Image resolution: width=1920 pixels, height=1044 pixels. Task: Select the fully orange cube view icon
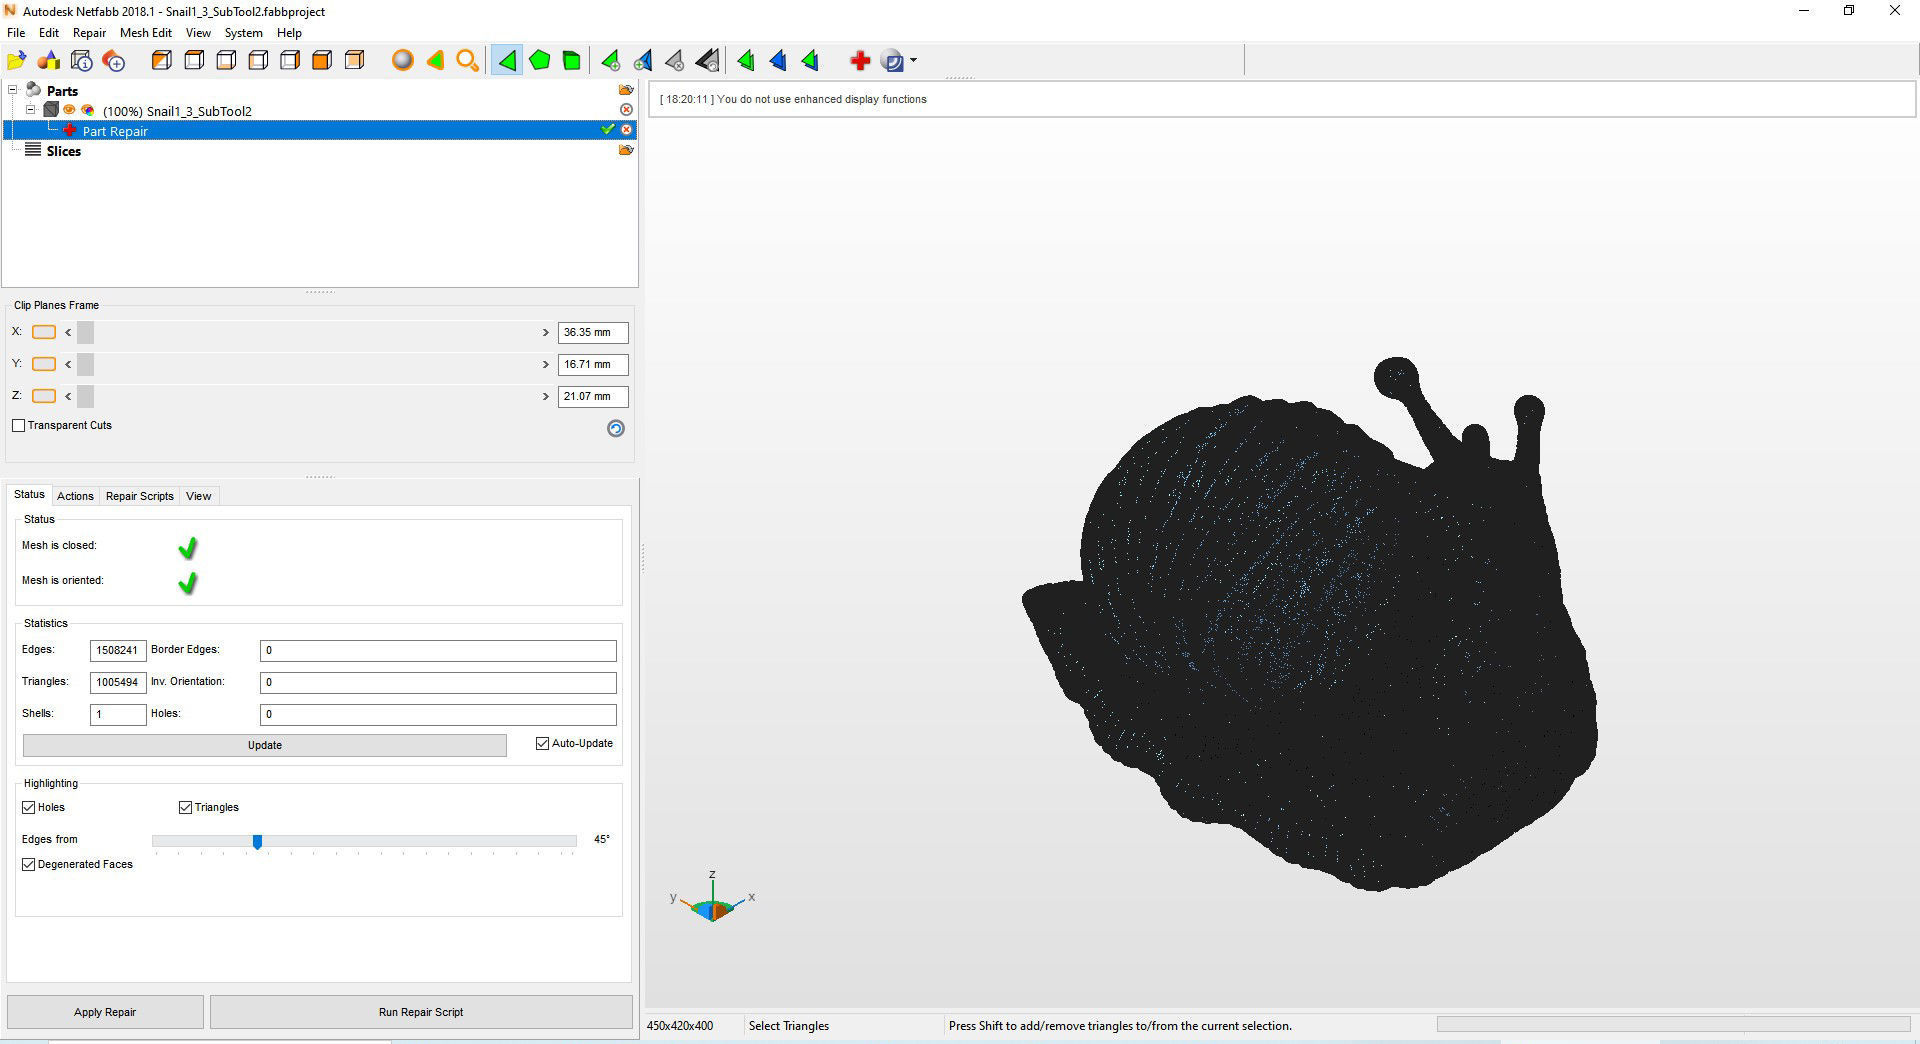pyautogui.click(x=322, y=61)
